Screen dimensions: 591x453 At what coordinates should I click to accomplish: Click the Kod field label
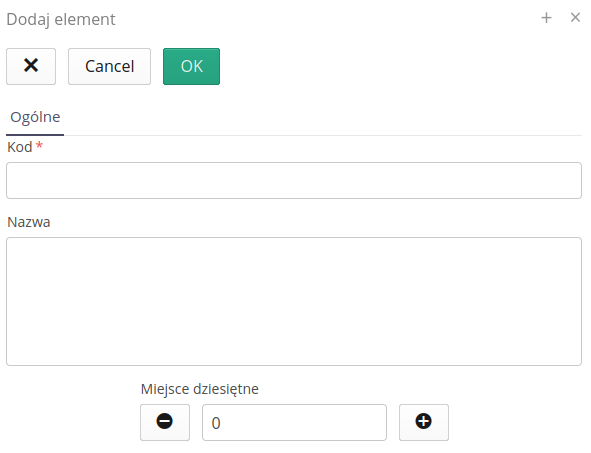[20, 147]
